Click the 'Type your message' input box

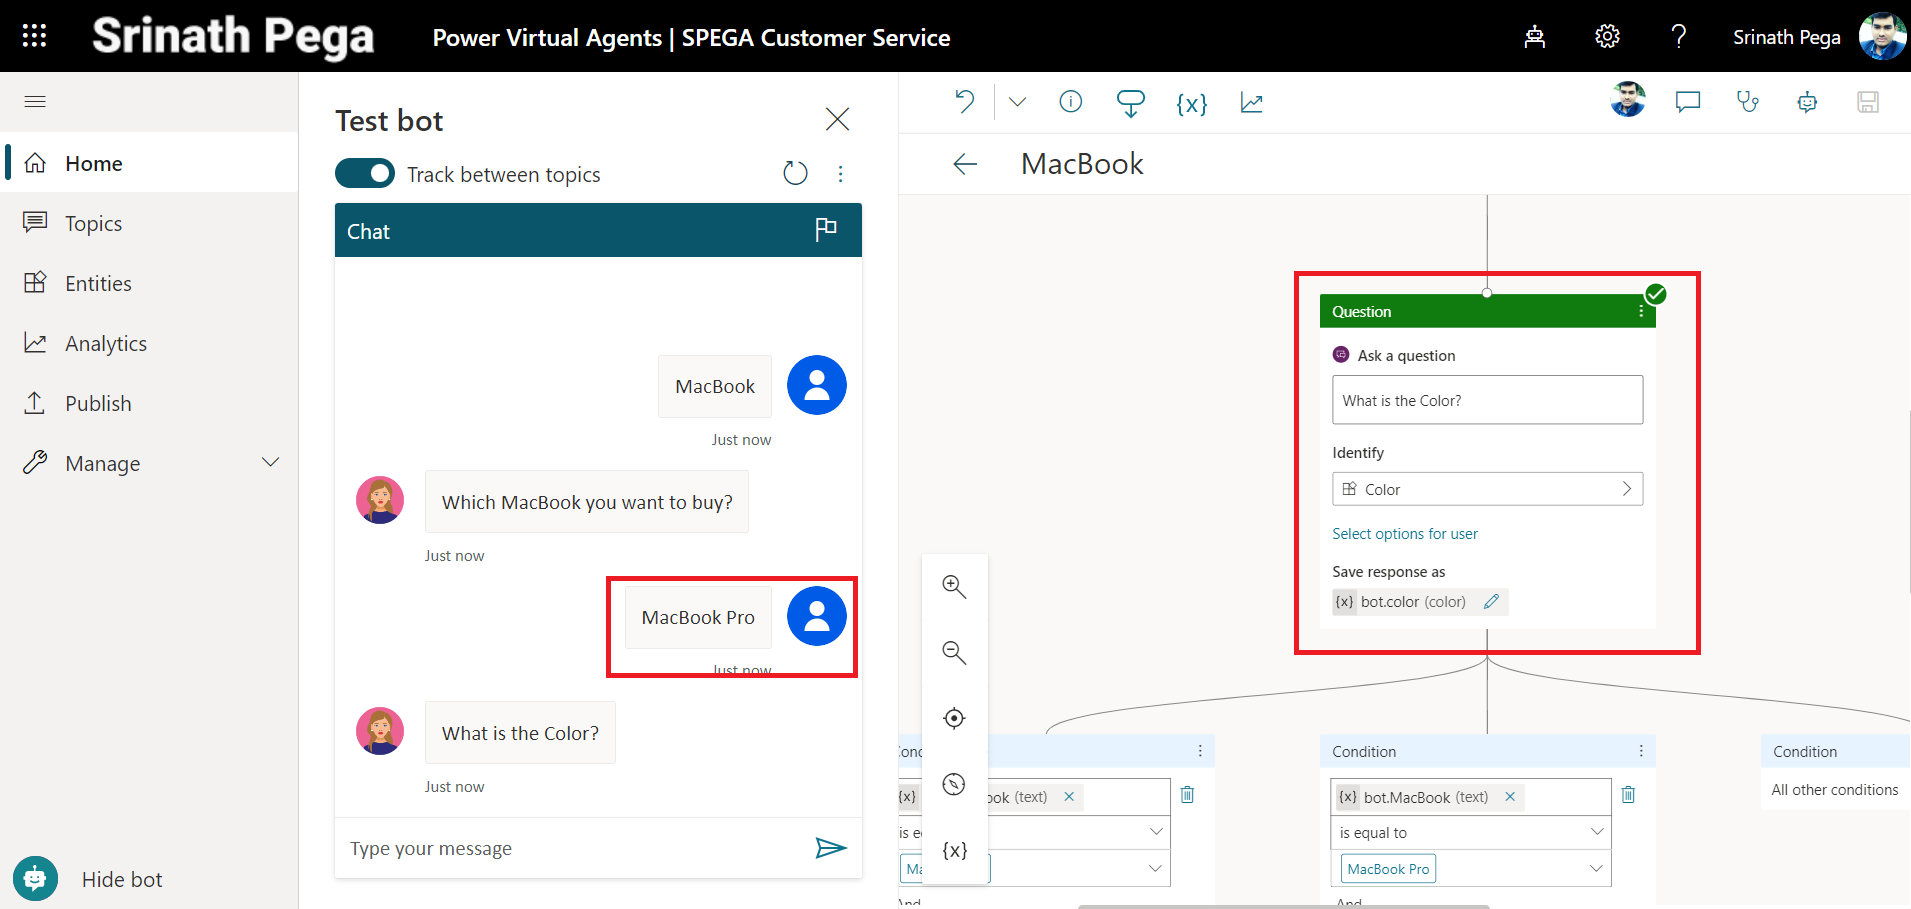pos(570,848)
